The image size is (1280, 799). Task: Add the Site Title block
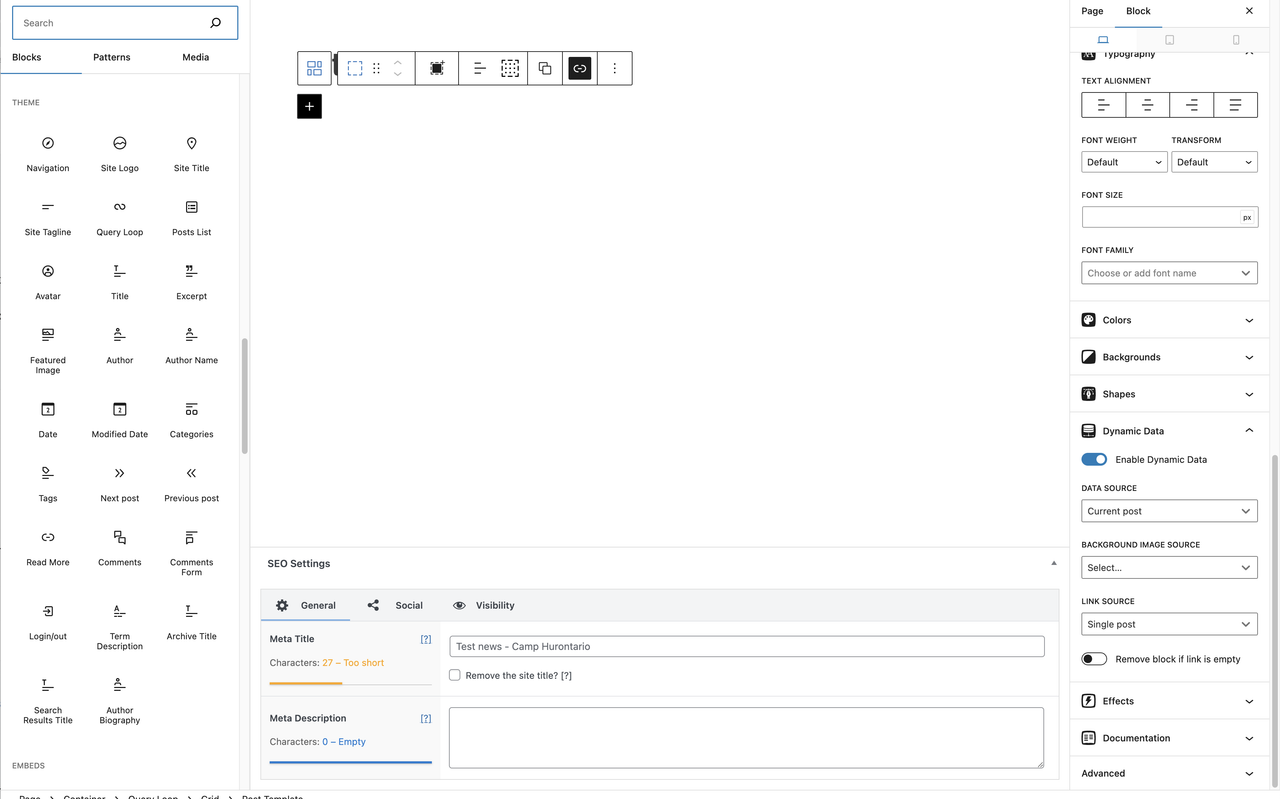click(192, 154)
